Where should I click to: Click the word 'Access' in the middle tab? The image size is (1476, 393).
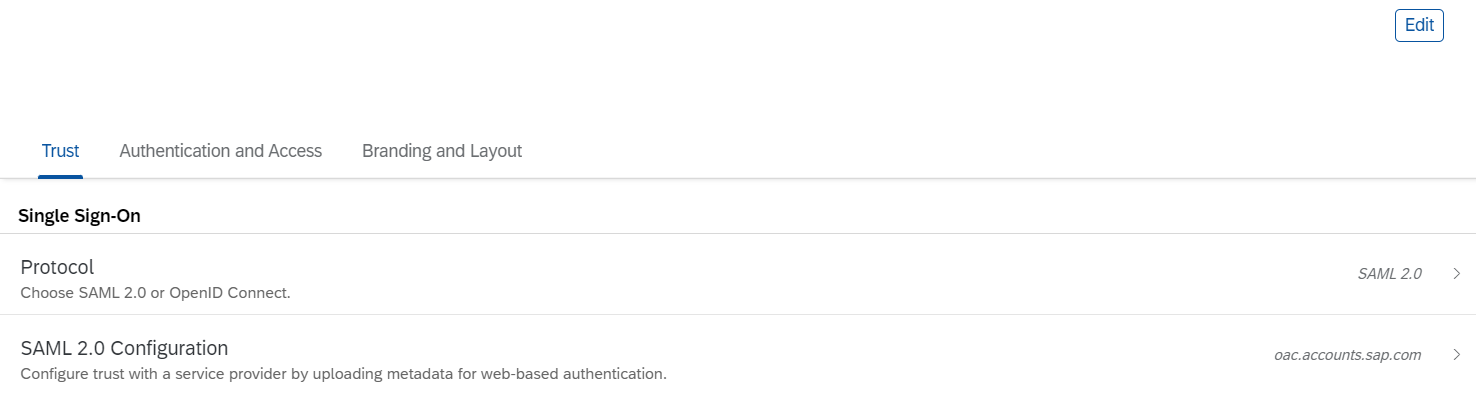coord(295,151)
